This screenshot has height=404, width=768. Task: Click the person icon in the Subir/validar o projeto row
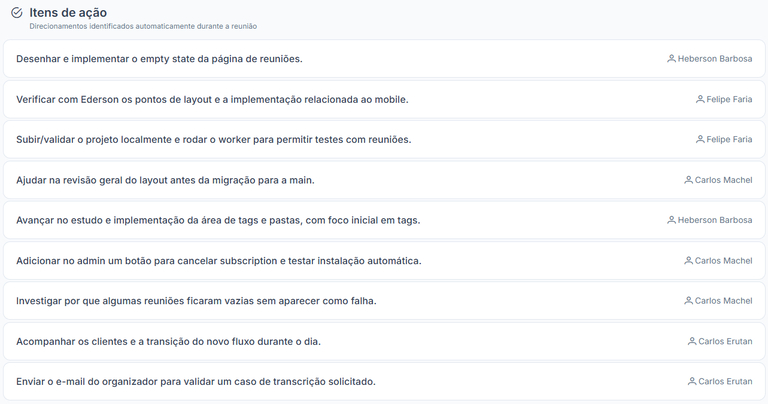point(700,140)
